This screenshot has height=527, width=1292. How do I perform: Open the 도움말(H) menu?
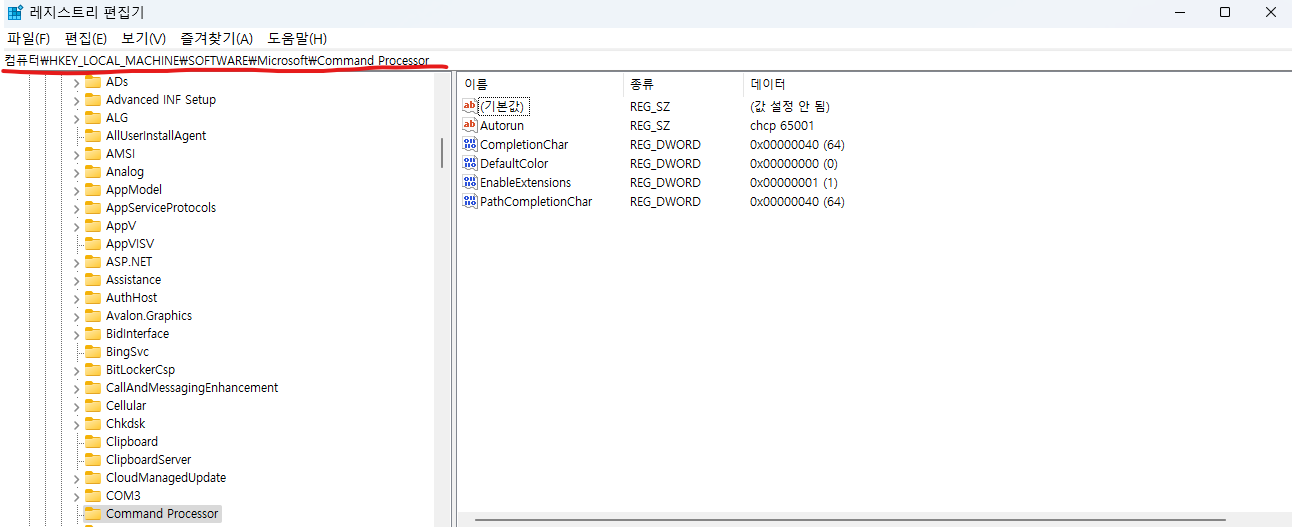pyautogui.click(x=297, y=38)
